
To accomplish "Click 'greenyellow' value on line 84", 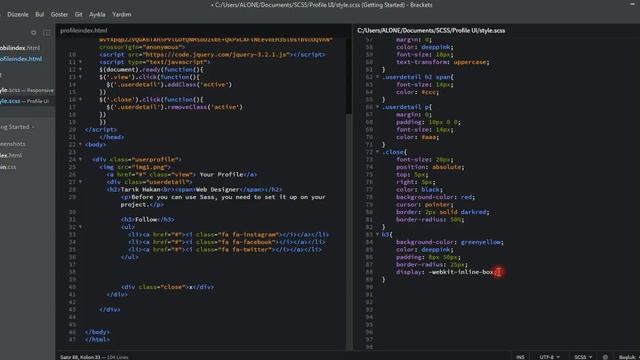I will [x=481, y=242].
